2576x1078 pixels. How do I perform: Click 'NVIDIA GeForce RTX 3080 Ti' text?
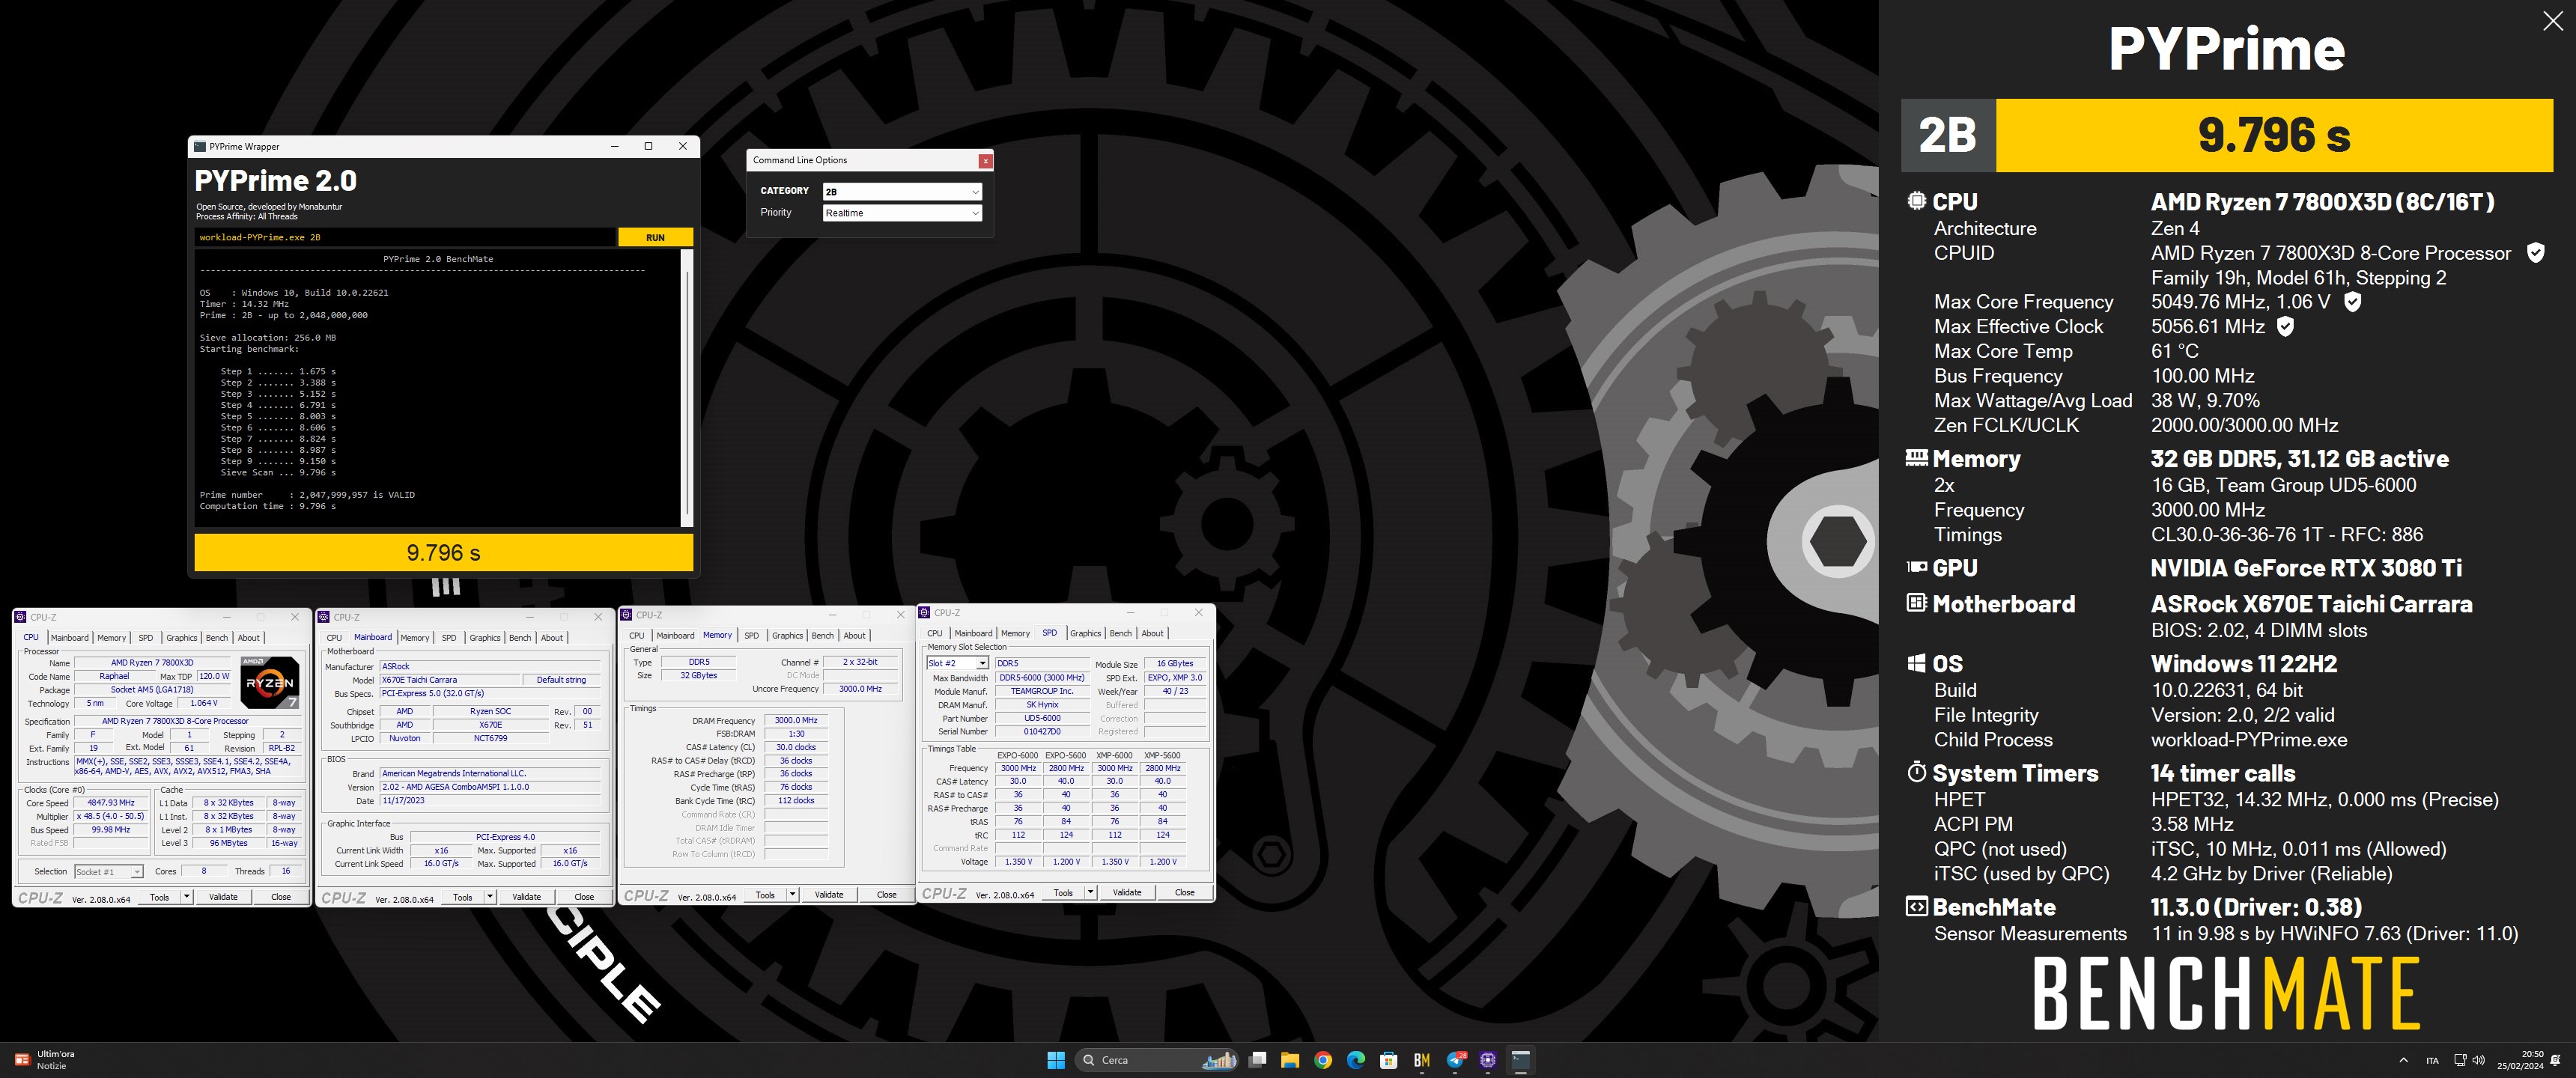click(x=2306, y=568)
